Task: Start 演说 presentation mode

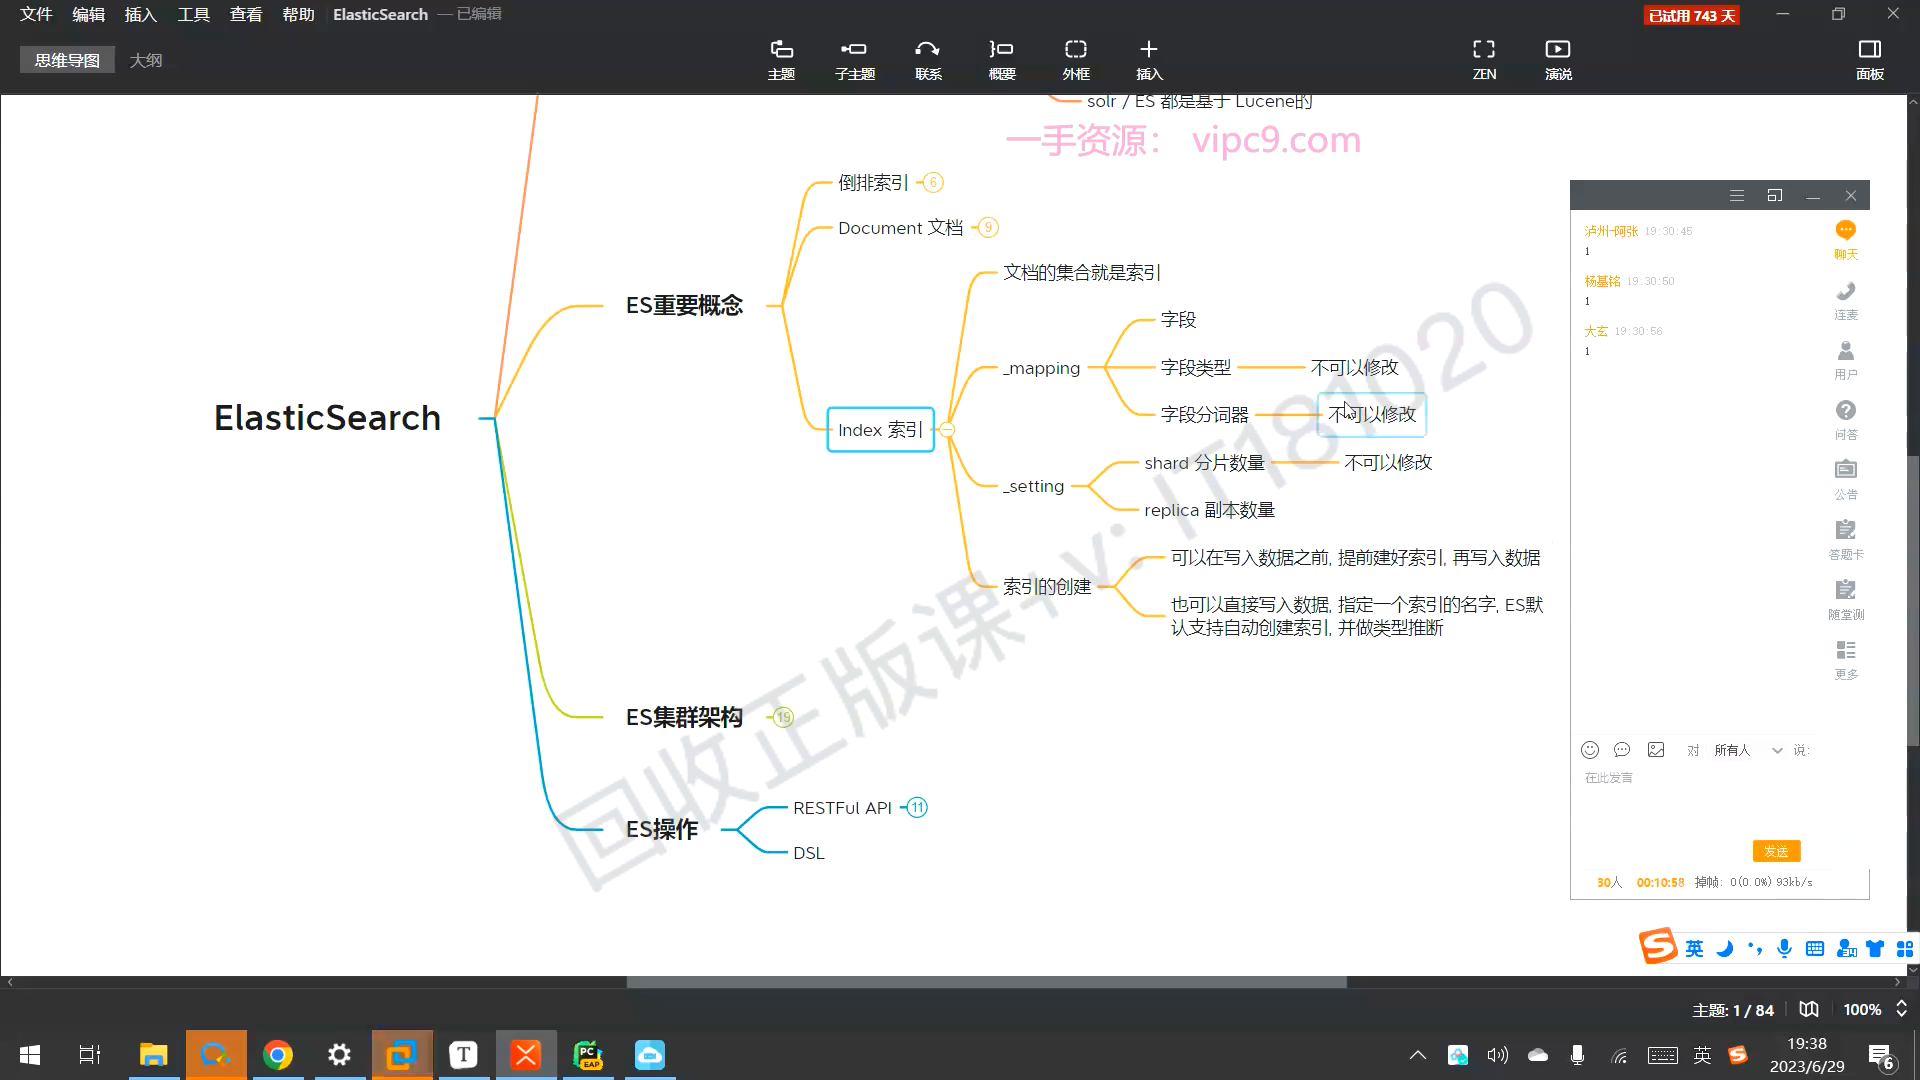Action: click(1557, 59)
